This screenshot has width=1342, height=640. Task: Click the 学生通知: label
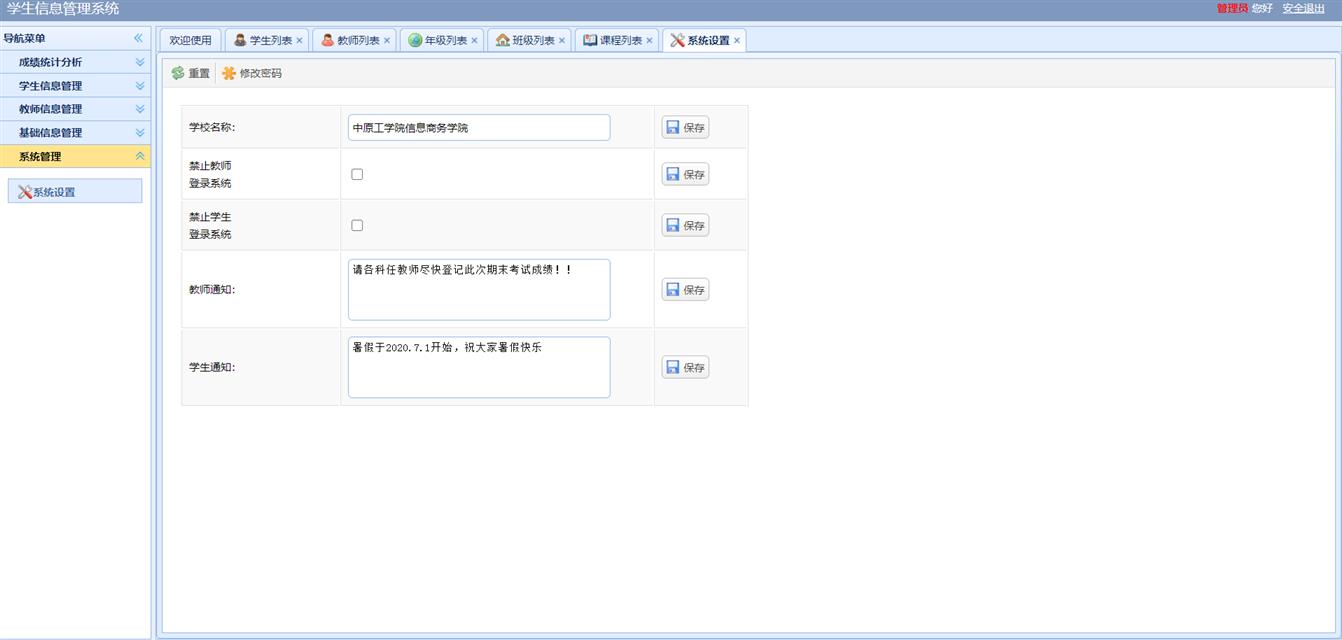212,367
